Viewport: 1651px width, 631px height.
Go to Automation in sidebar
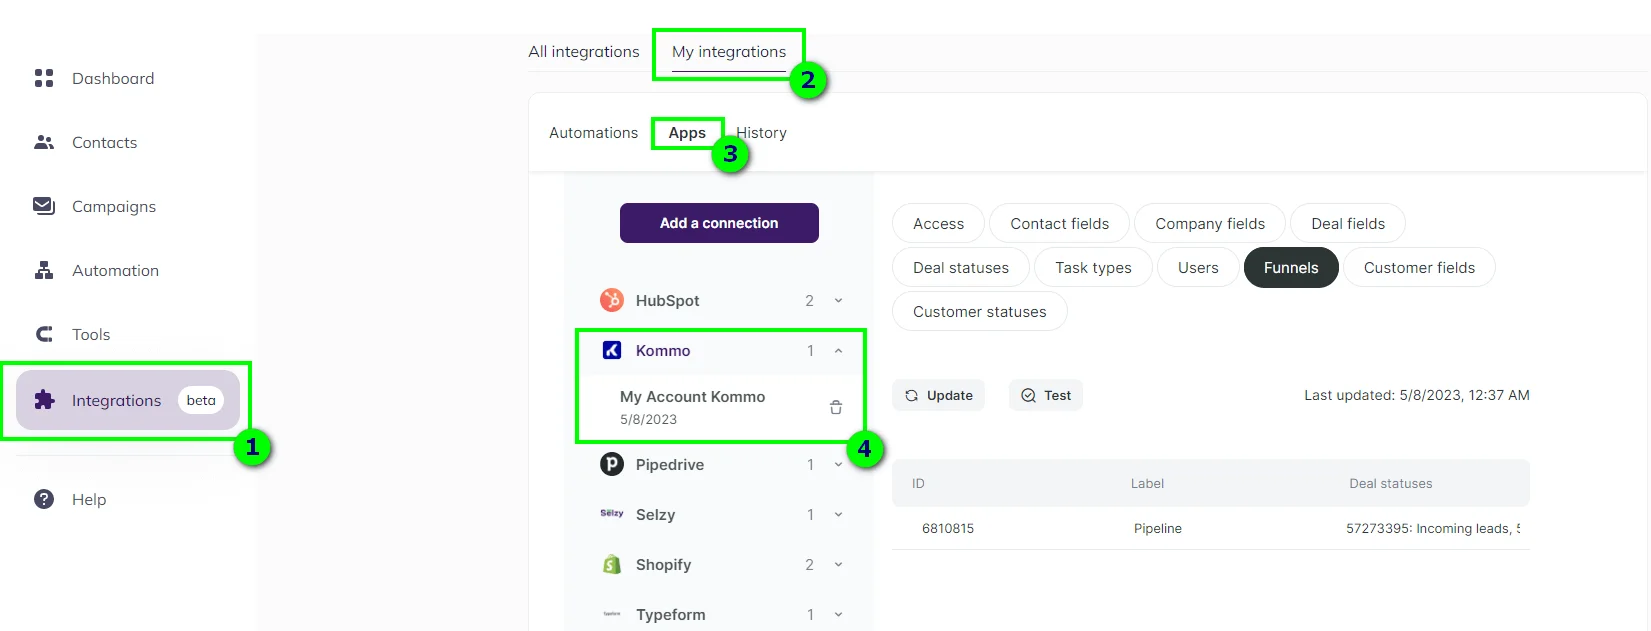click(x=115, y=270)
